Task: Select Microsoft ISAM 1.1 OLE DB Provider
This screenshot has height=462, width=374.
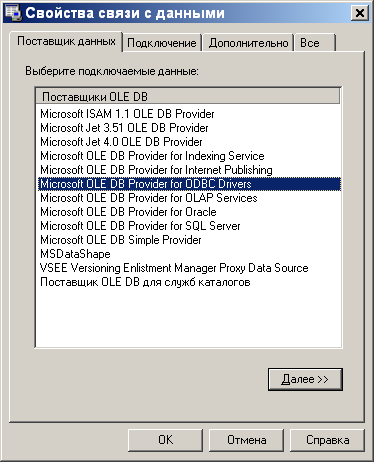Action: coord(127,114)
